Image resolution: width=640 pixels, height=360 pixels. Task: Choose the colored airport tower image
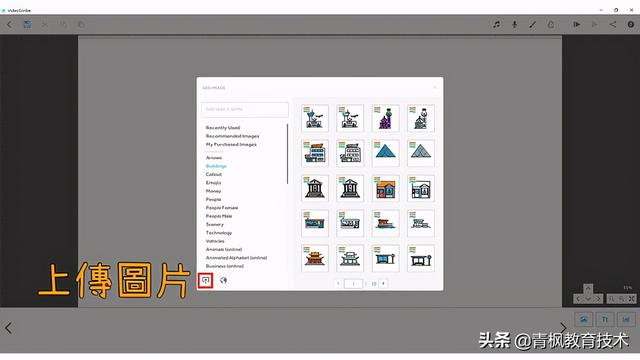point(315,118)
